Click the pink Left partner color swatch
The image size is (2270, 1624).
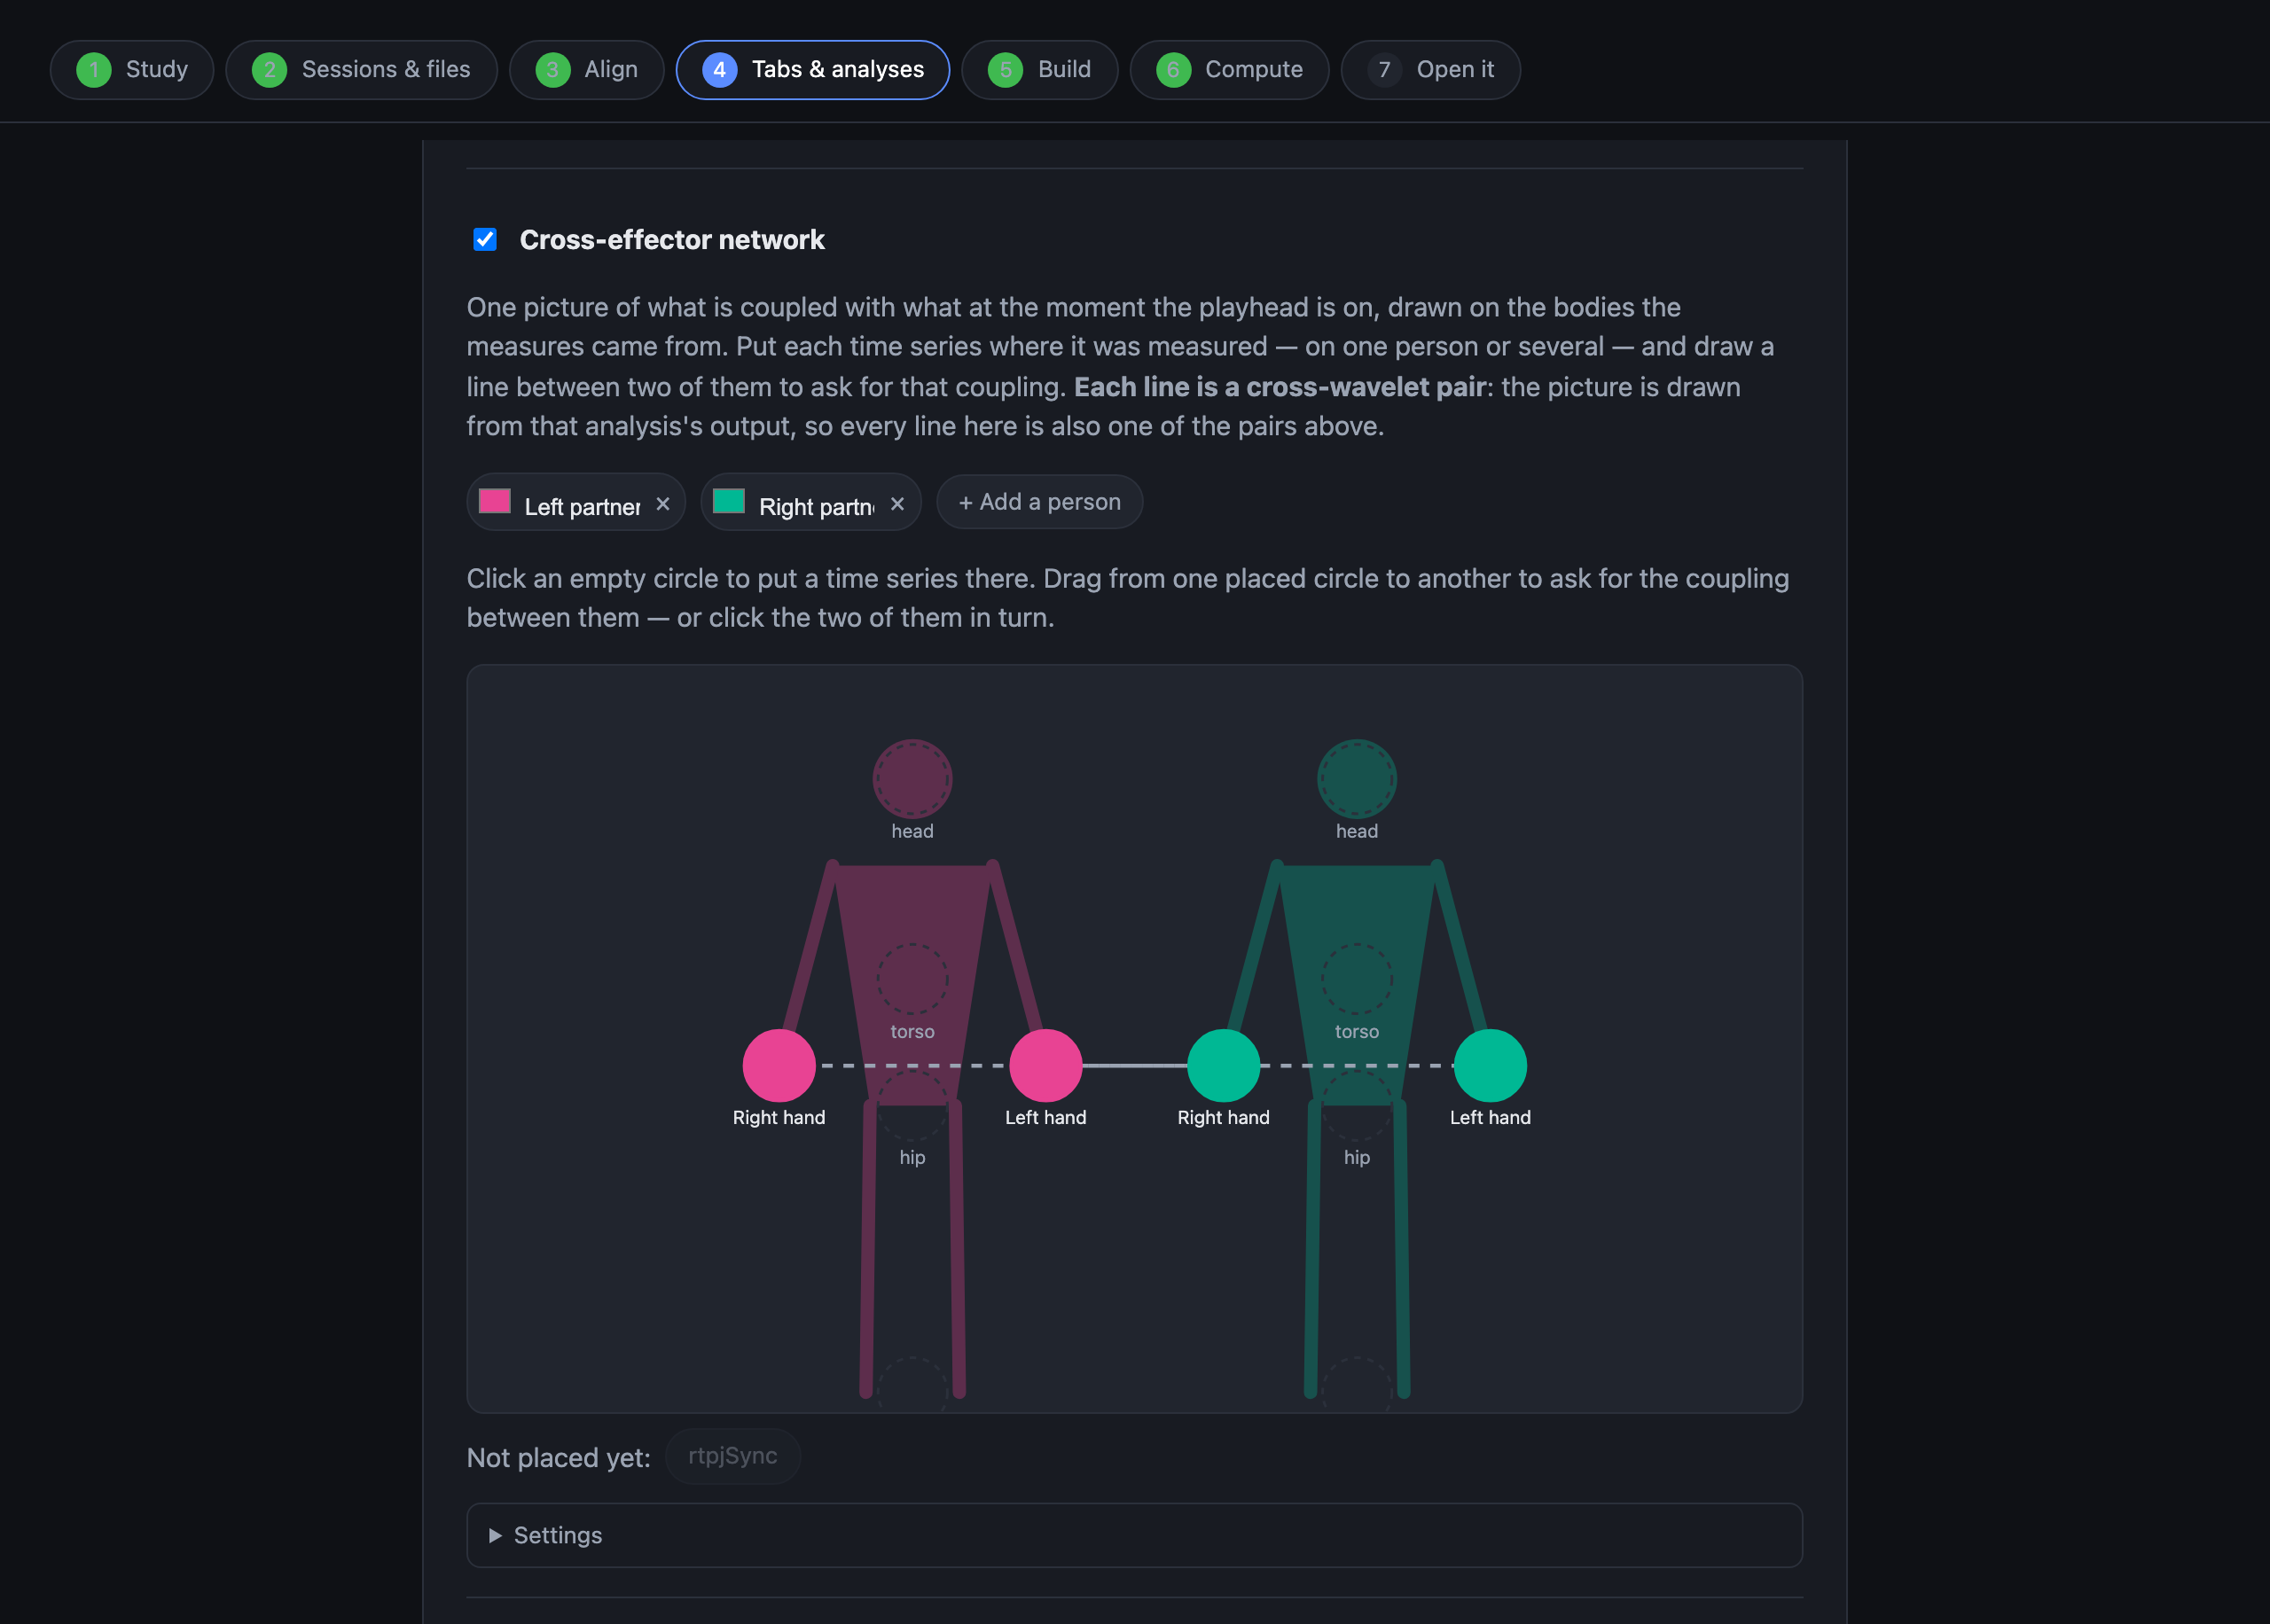coord(495,501)
